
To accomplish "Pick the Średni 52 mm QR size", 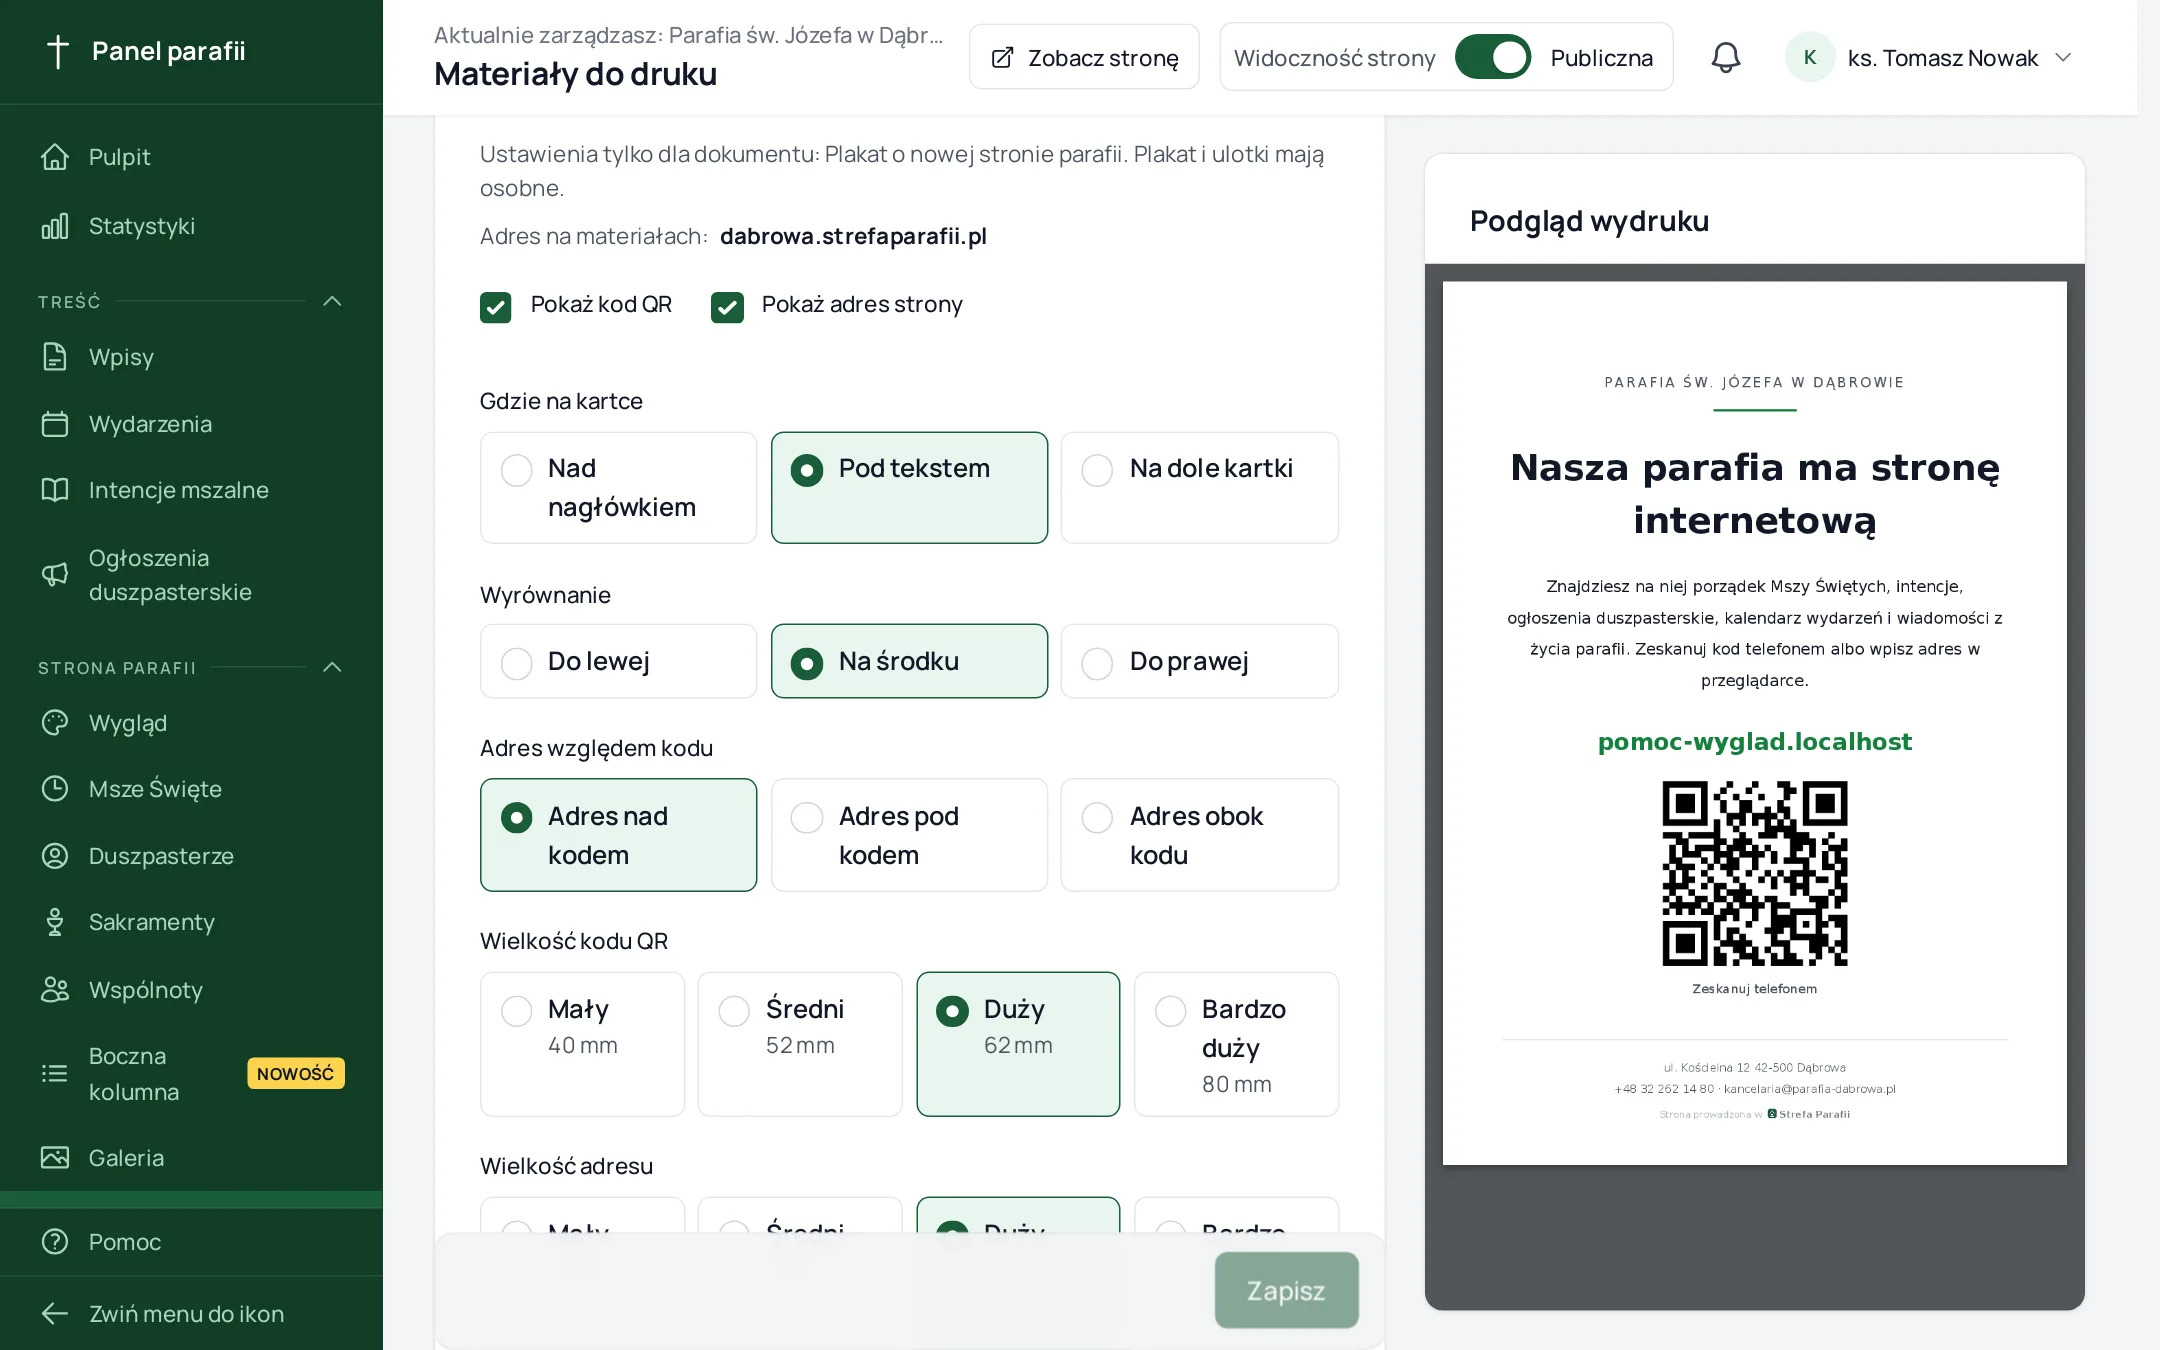I will point(800,1044).
